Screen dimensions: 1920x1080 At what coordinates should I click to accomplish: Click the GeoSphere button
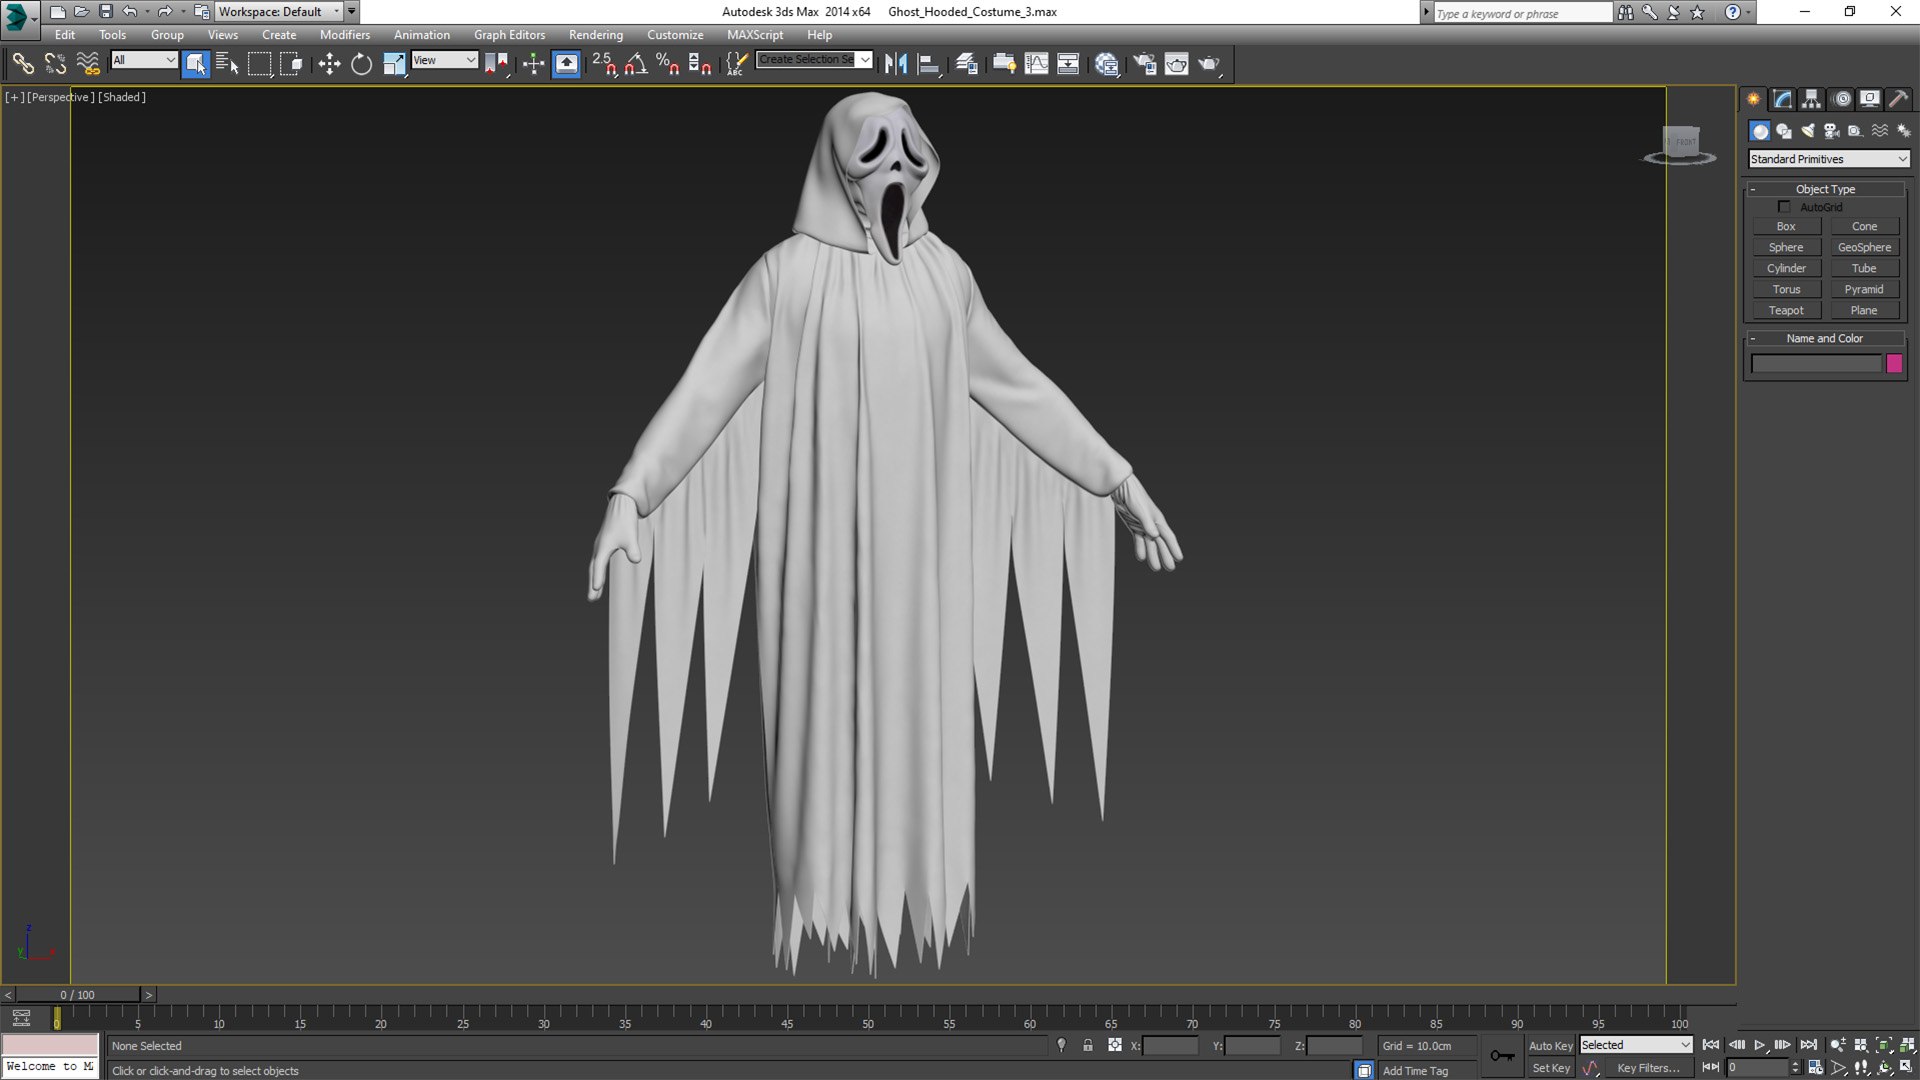1864,247
